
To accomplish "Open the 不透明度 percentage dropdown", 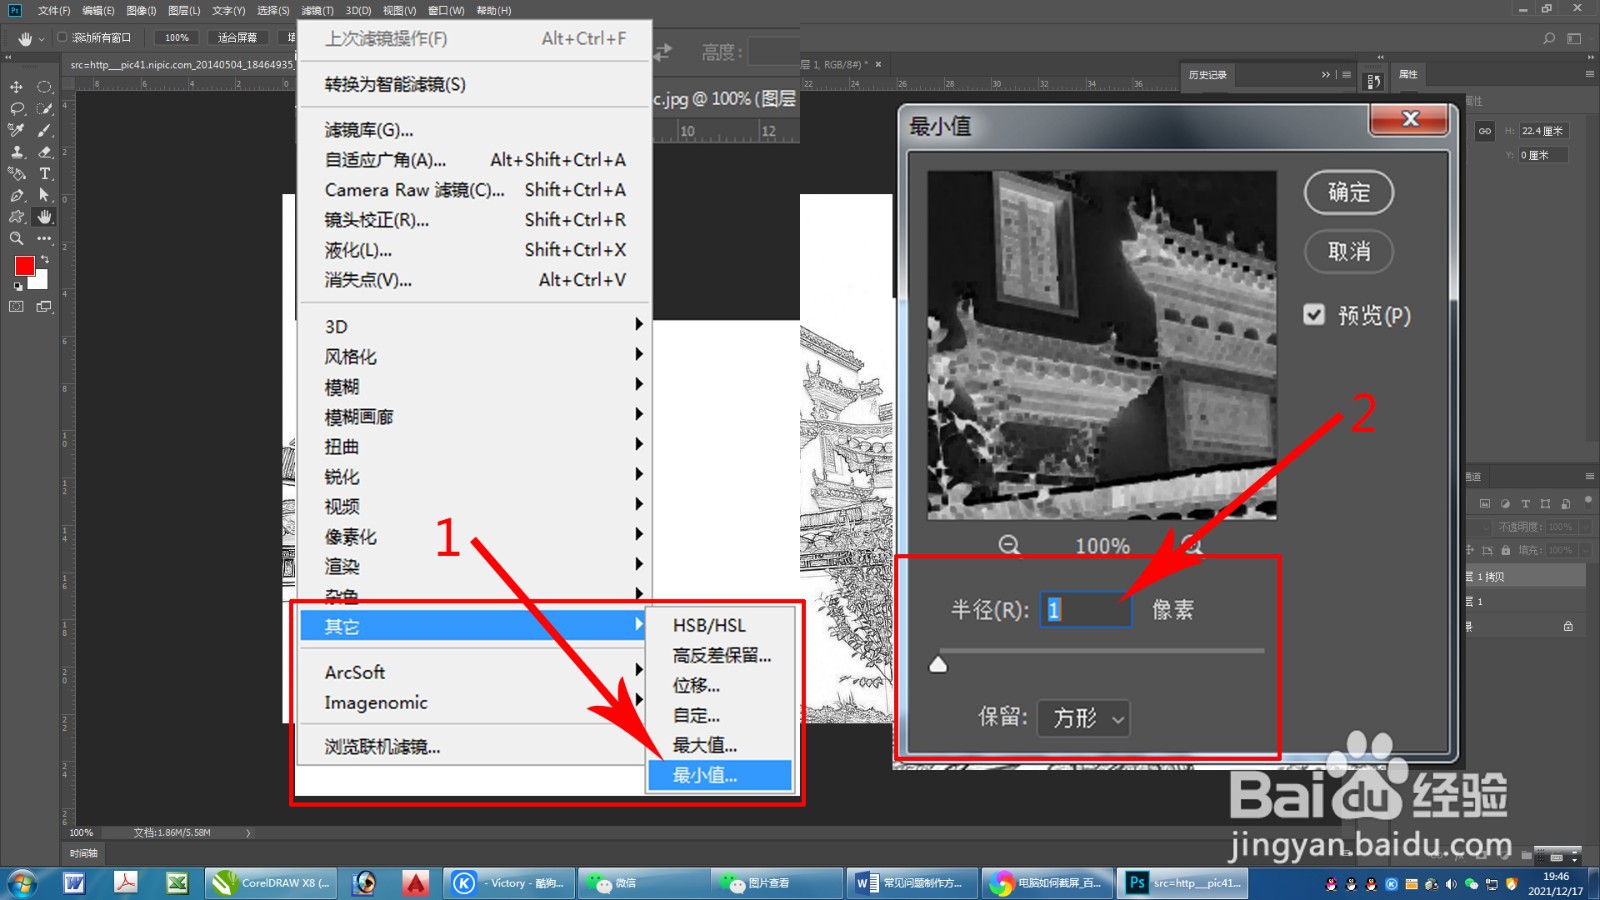I will coord(1585,527).
